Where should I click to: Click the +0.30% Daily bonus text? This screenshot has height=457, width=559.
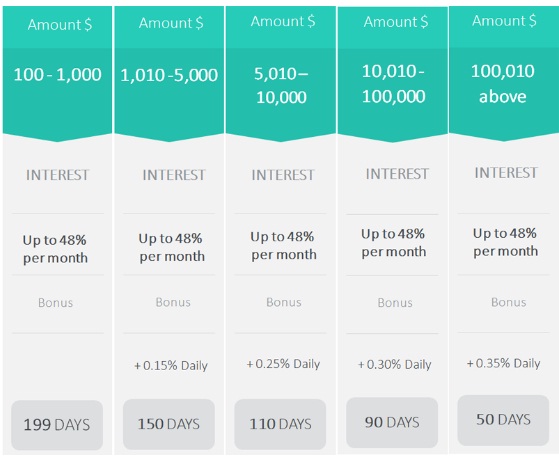[x=394, y=365]
